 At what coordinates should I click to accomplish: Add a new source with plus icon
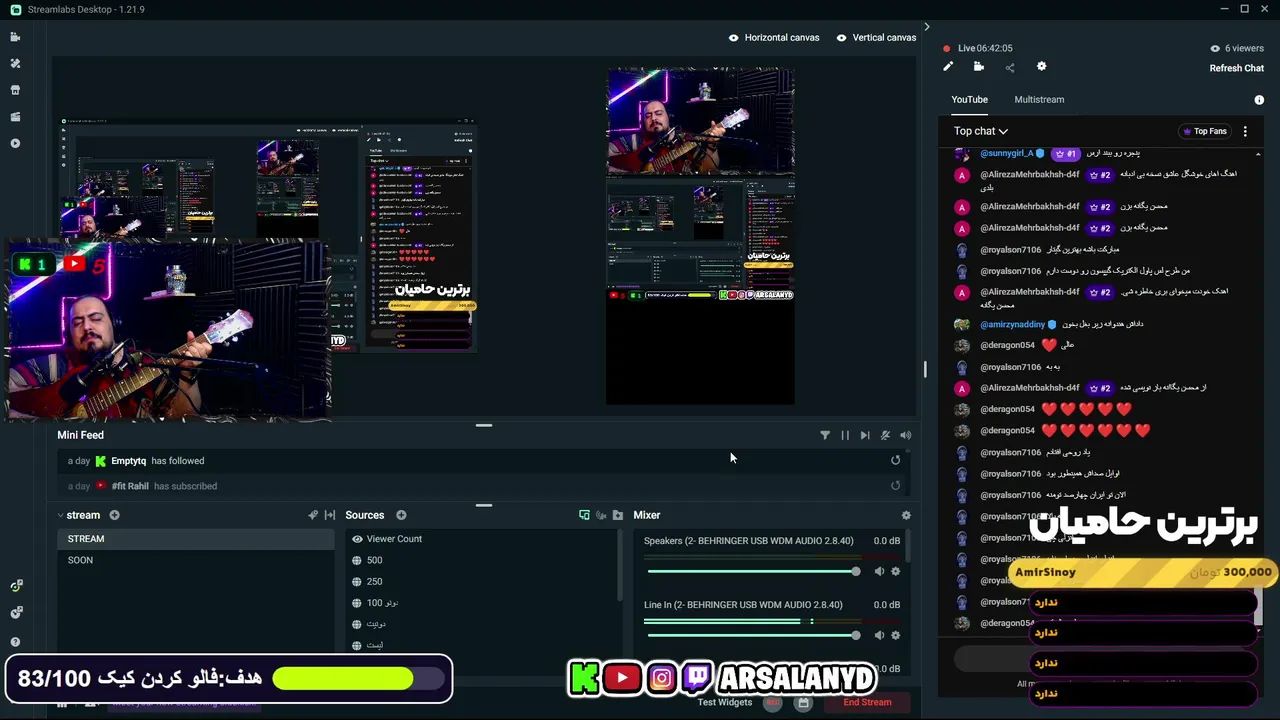[x=401, y=515]
